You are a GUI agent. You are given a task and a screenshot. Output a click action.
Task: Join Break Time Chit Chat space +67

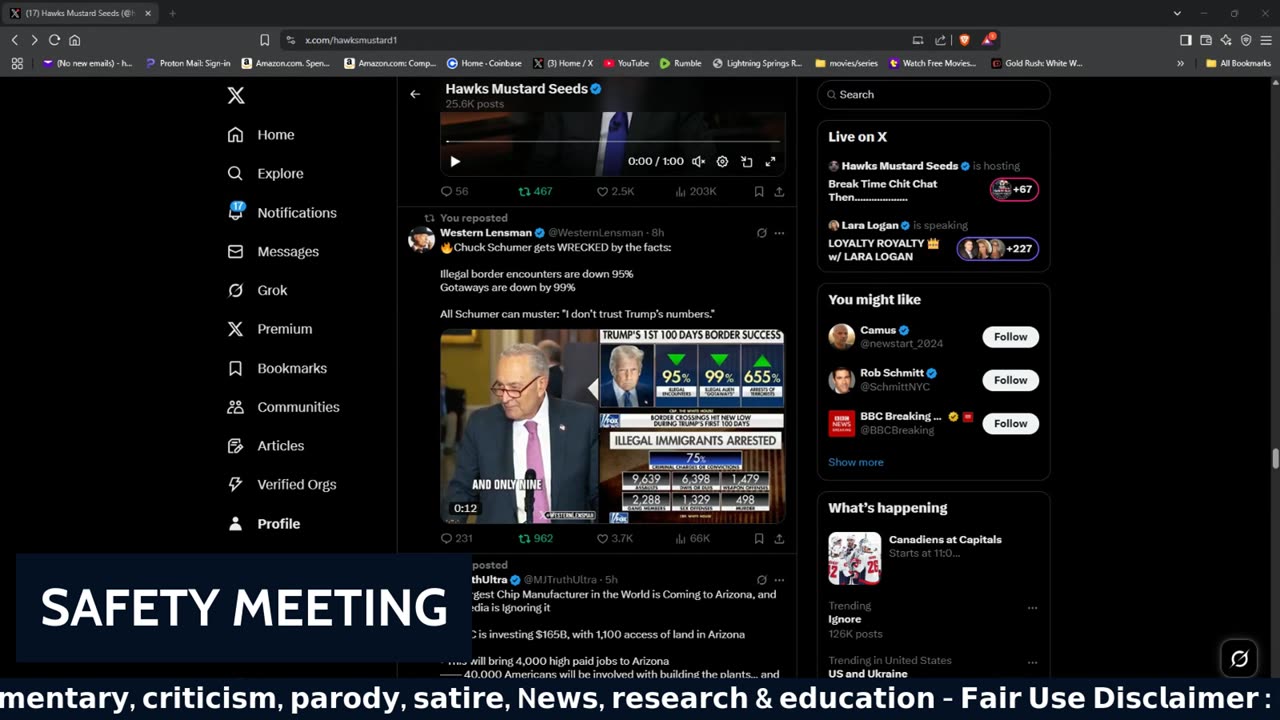pos(1014,189)
